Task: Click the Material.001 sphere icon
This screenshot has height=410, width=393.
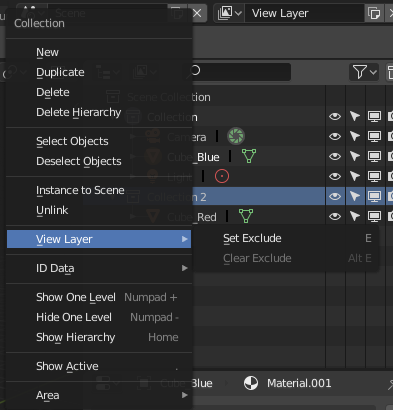Action: coord(251,383)
